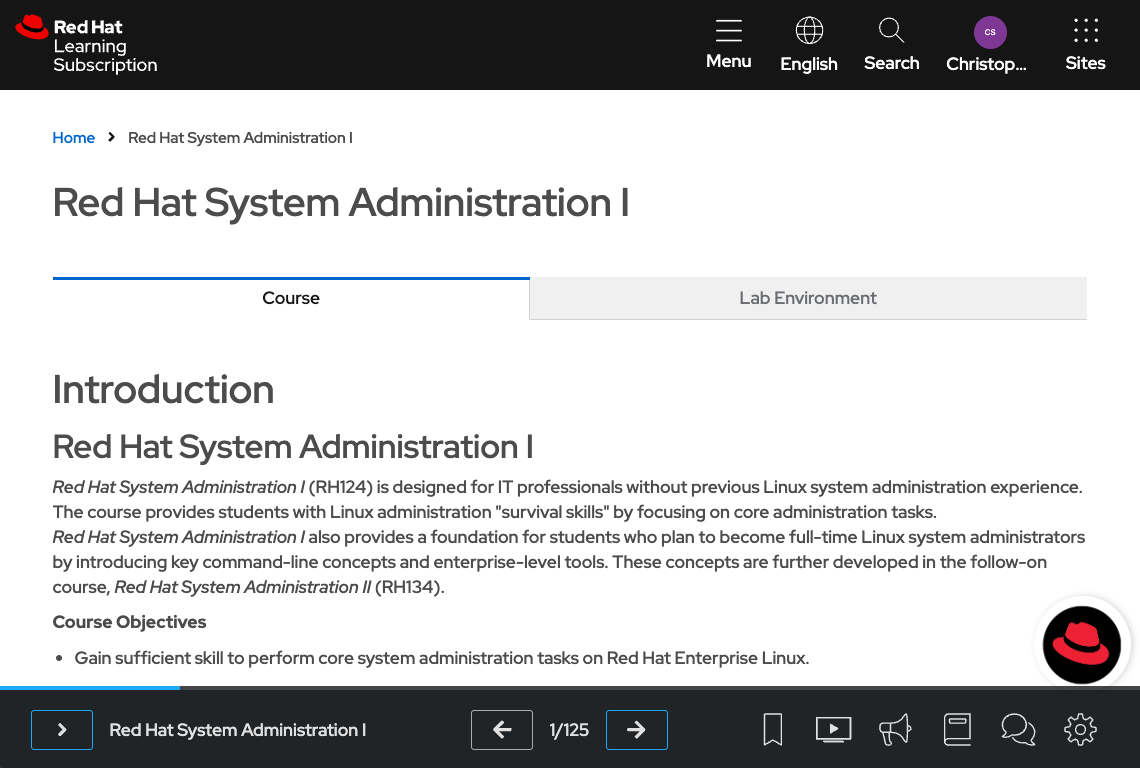
Task: Open the video resources player icon
Action: (x=834, y=729)
